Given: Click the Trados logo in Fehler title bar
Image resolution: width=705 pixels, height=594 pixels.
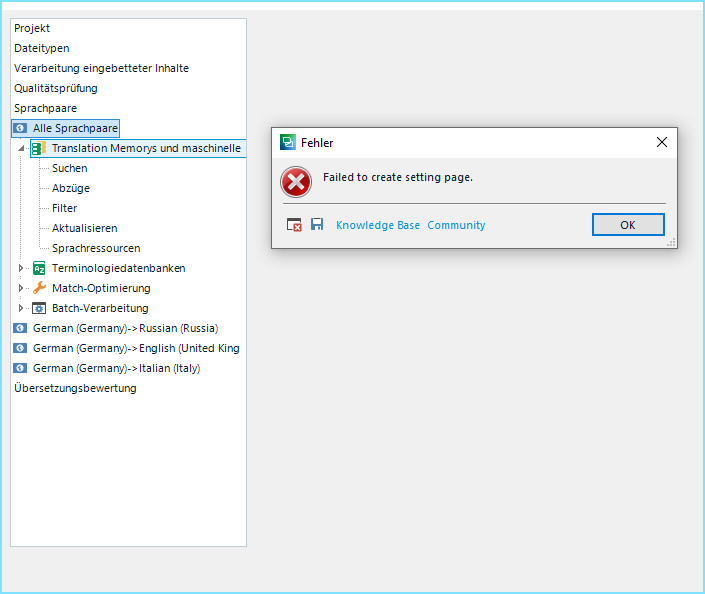Looking at the screenshot, I should [x=288, y=142].
